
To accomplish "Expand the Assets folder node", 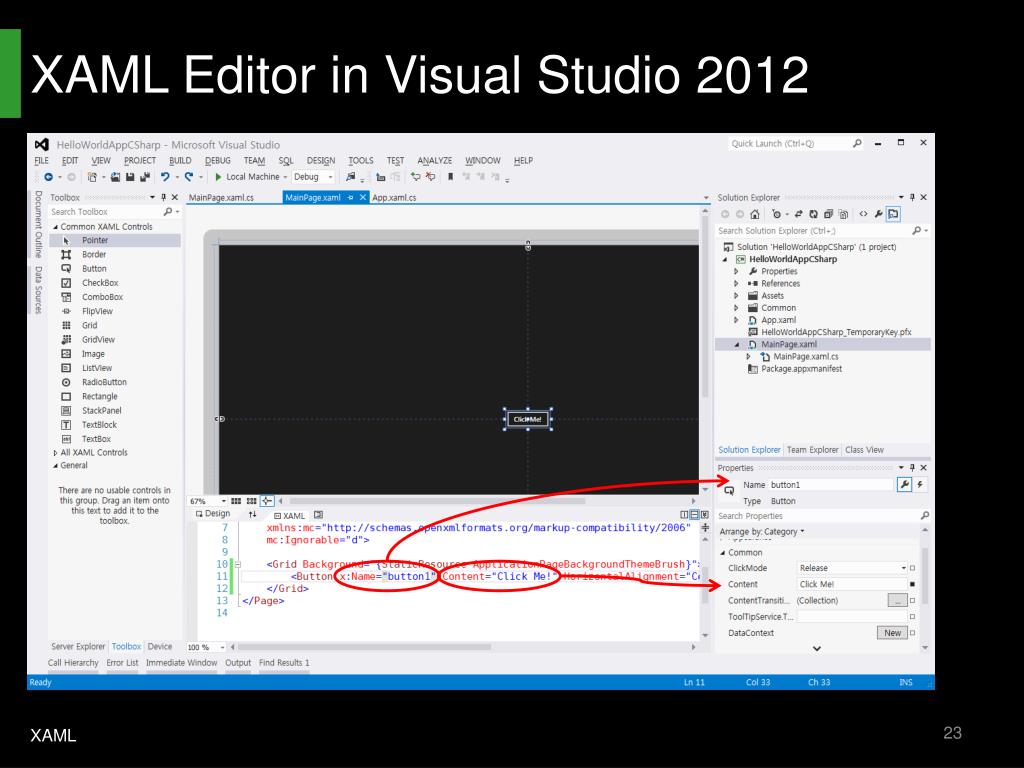I will (x=736, y=296).
